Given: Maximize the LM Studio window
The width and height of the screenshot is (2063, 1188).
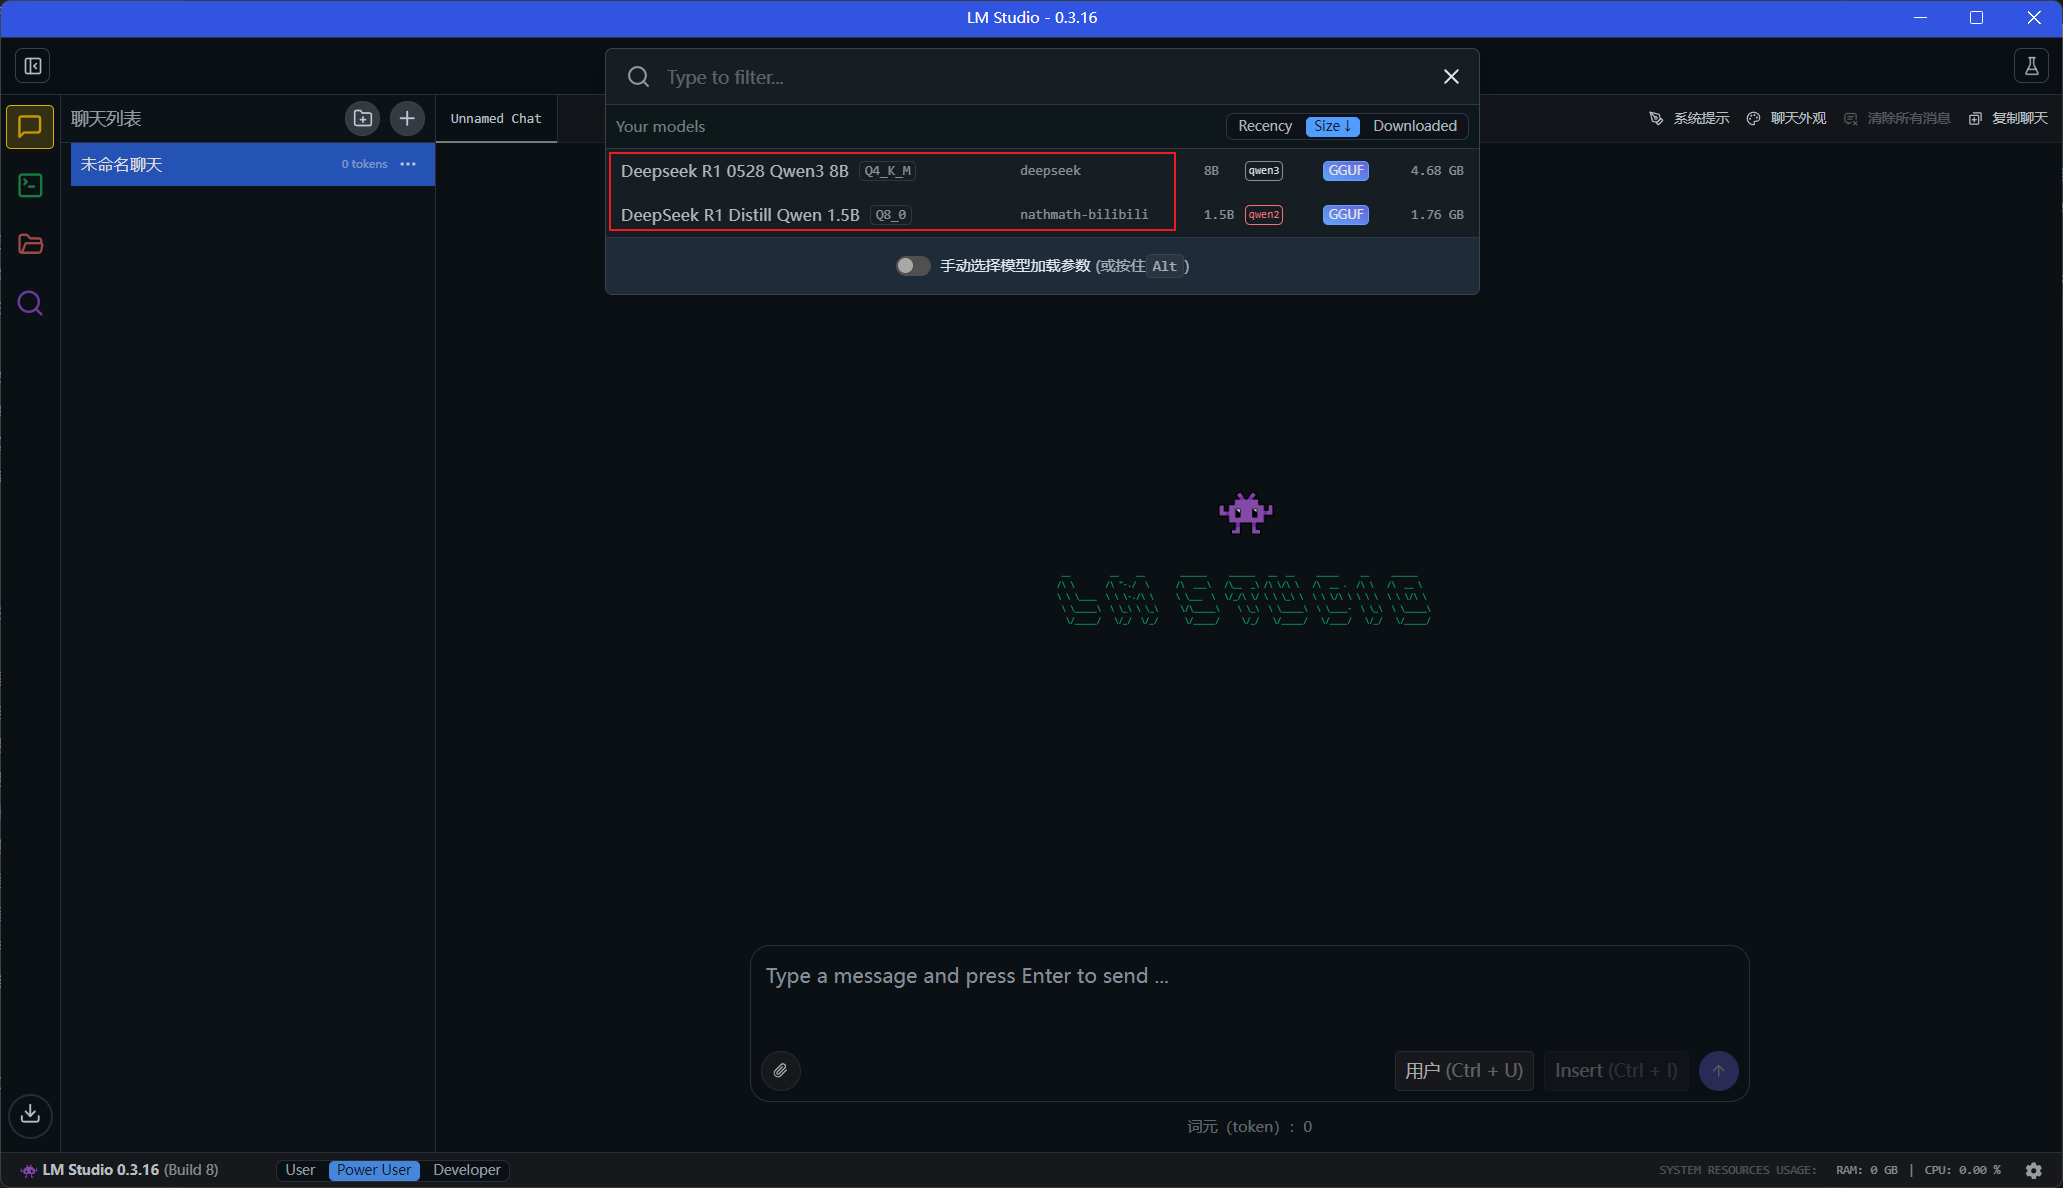Looking at the screenshot, I should pos(1976,18).
